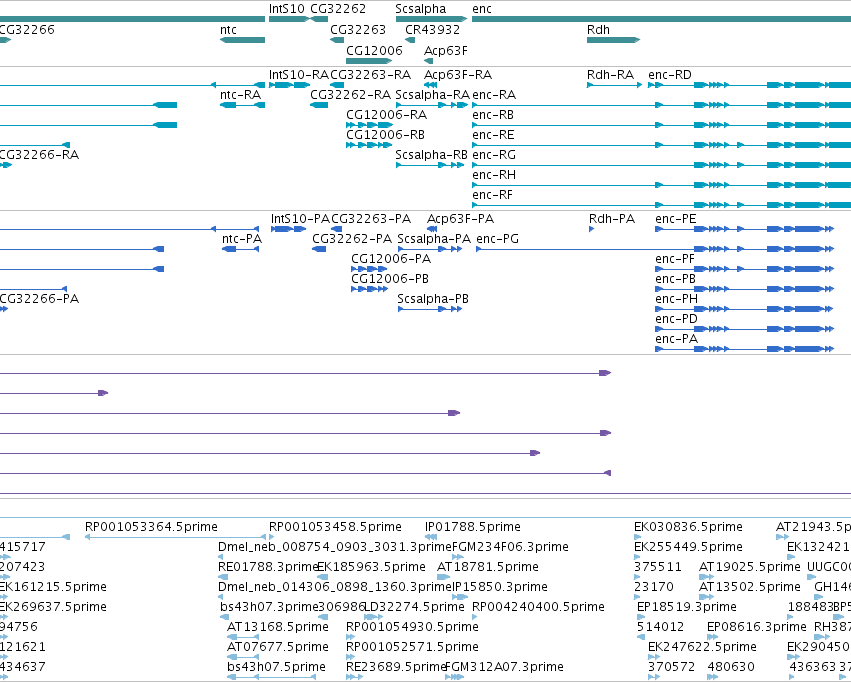The height and width of the screenshot is (682, 851).
Task: Select the enc-PF protein label
Action: point(675,259)
